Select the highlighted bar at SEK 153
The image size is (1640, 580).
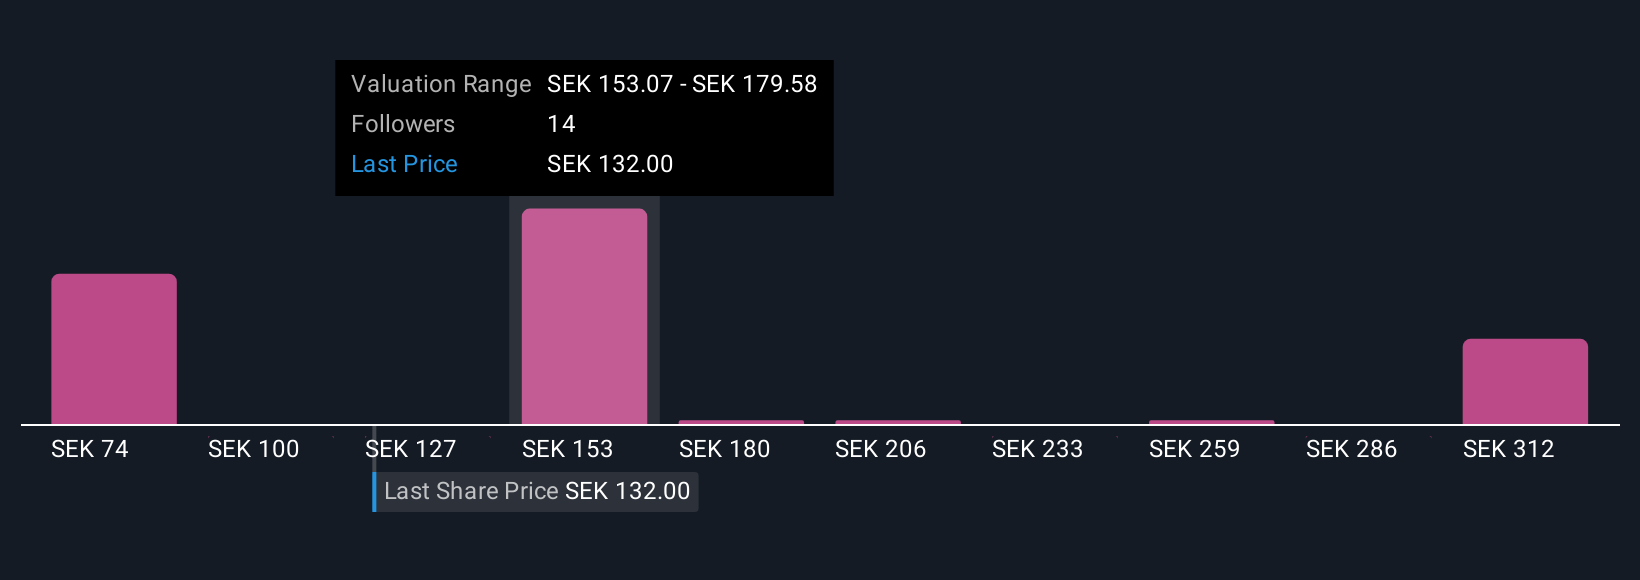584,316
